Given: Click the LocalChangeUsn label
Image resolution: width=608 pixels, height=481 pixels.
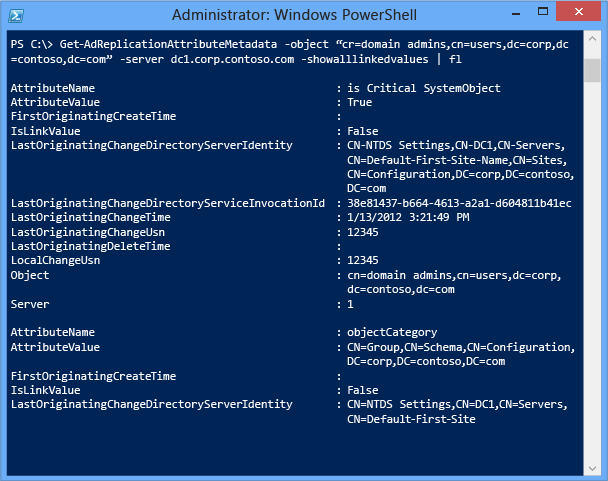Looking at the screenshot, I should tap(55, 260).
